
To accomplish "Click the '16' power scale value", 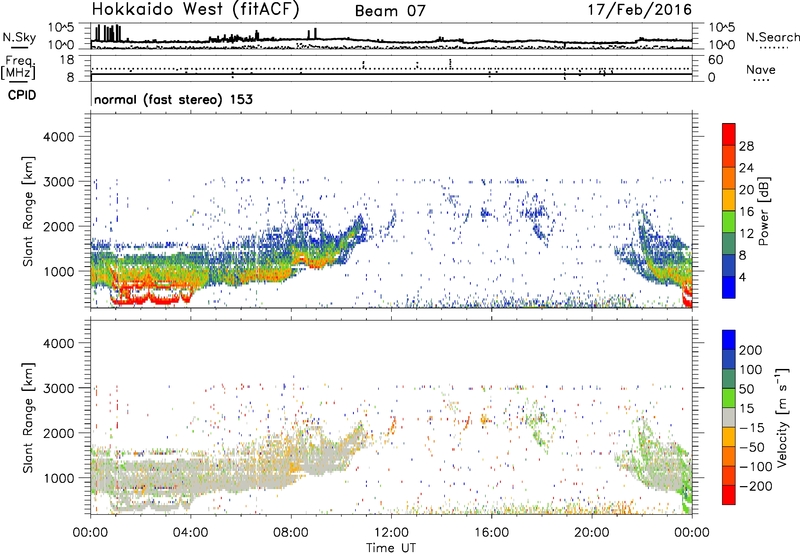I will click(x=746, y=212).
